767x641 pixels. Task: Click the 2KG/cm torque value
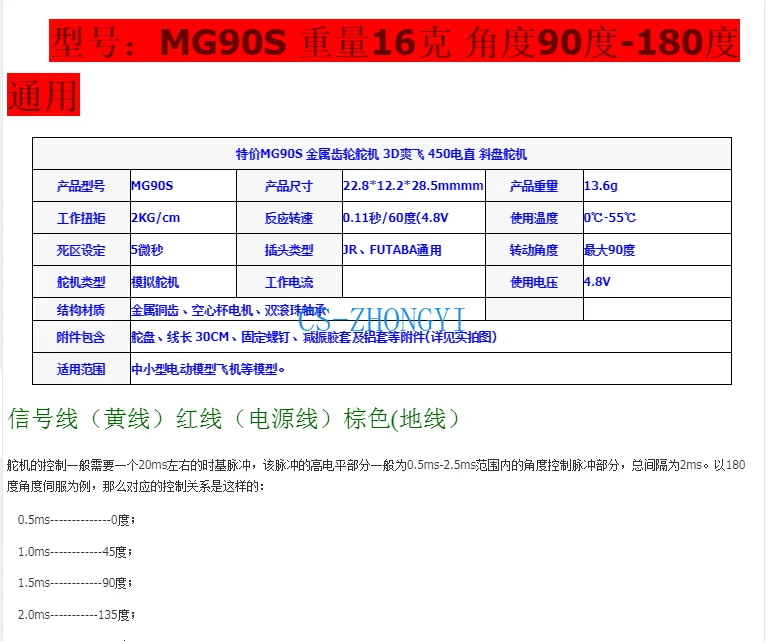pyautogui.click(x=156, y=218)
